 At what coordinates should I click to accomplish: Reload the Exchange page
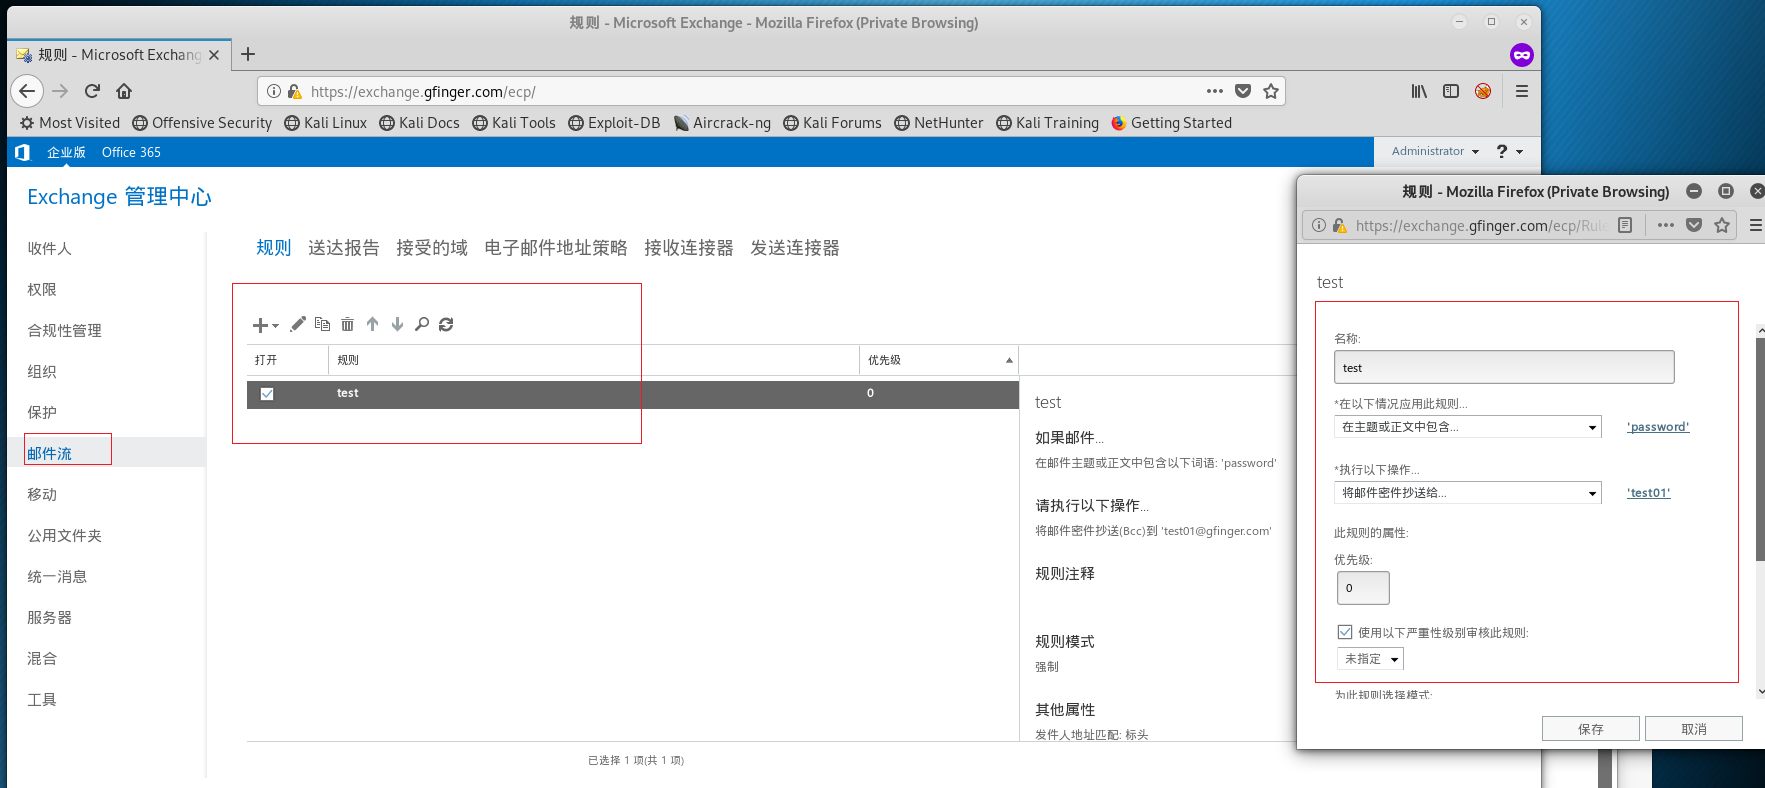click(x=92, y=91)
